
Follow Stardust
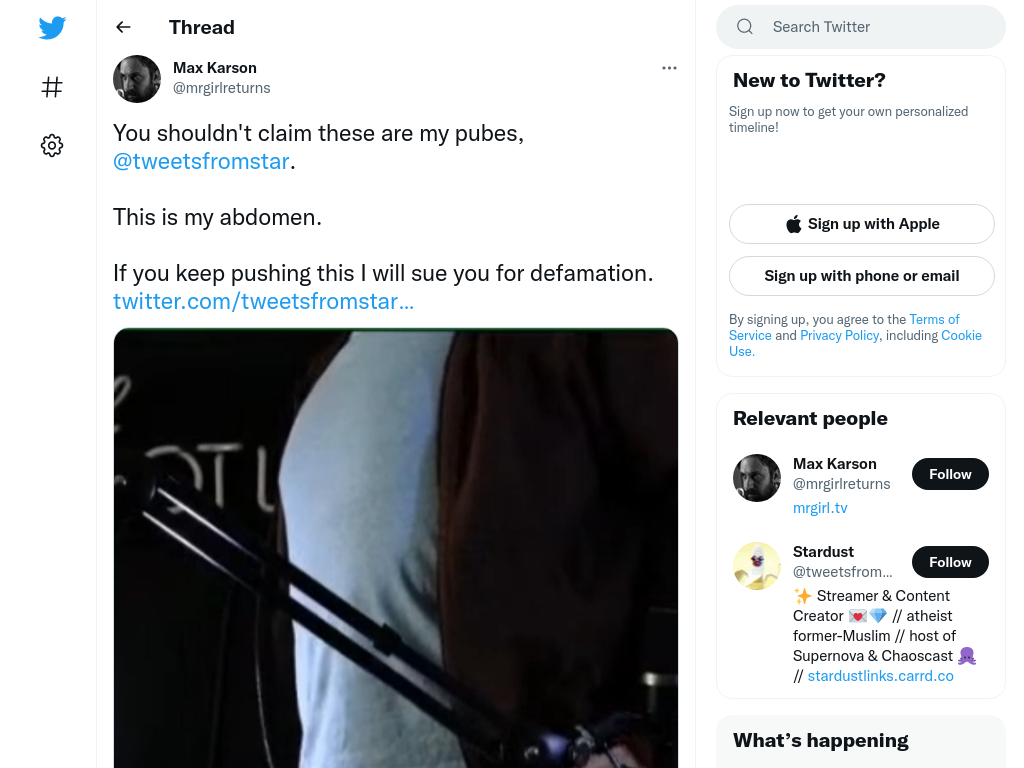coord(950,562)
